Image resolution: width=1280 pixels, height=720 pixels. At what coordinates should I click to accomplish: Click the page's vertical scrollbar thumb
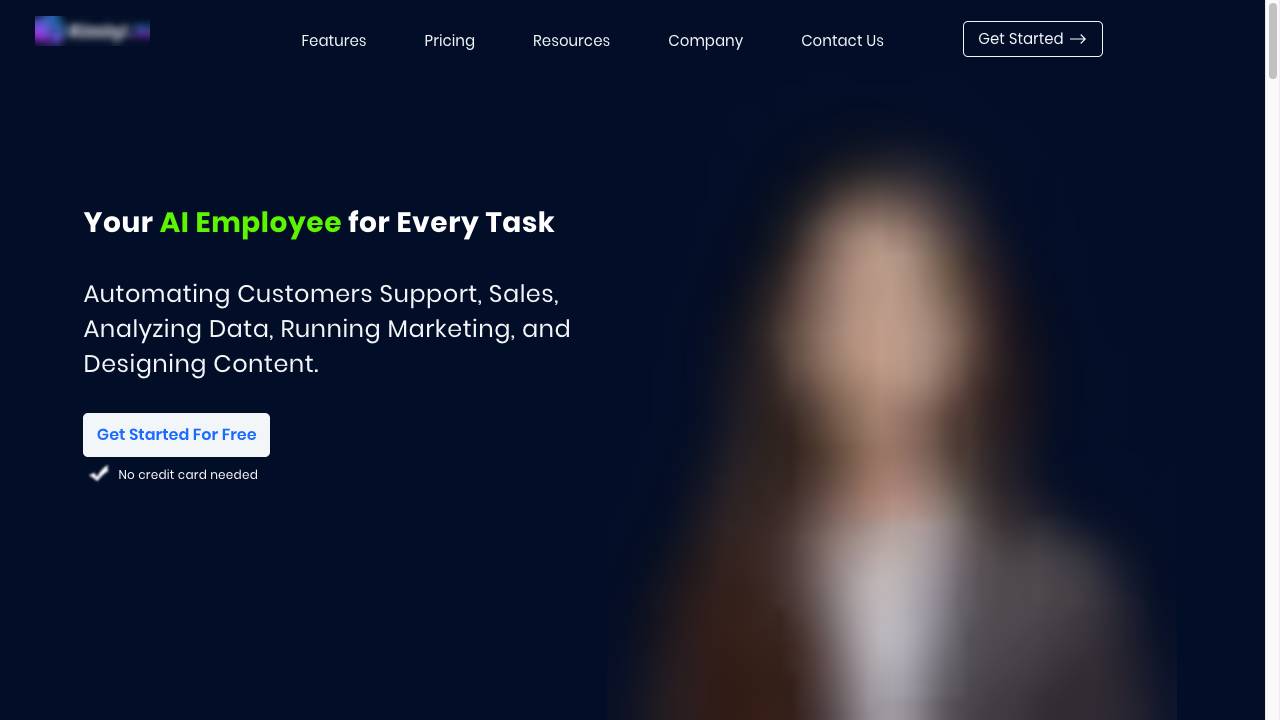(1272, 40)
